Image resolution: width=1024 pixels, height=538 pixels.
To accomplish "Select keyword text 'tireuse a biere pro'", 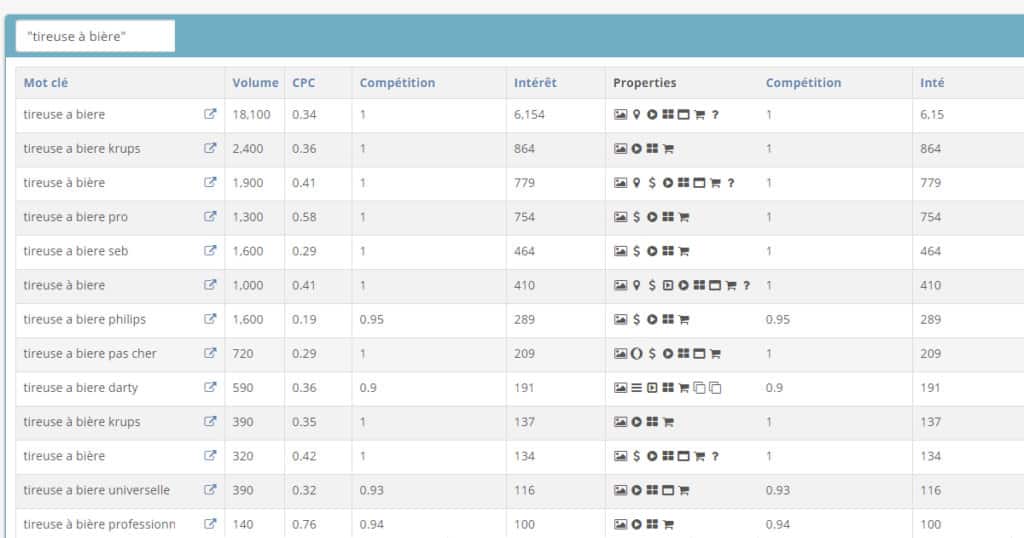I will 76,216.
